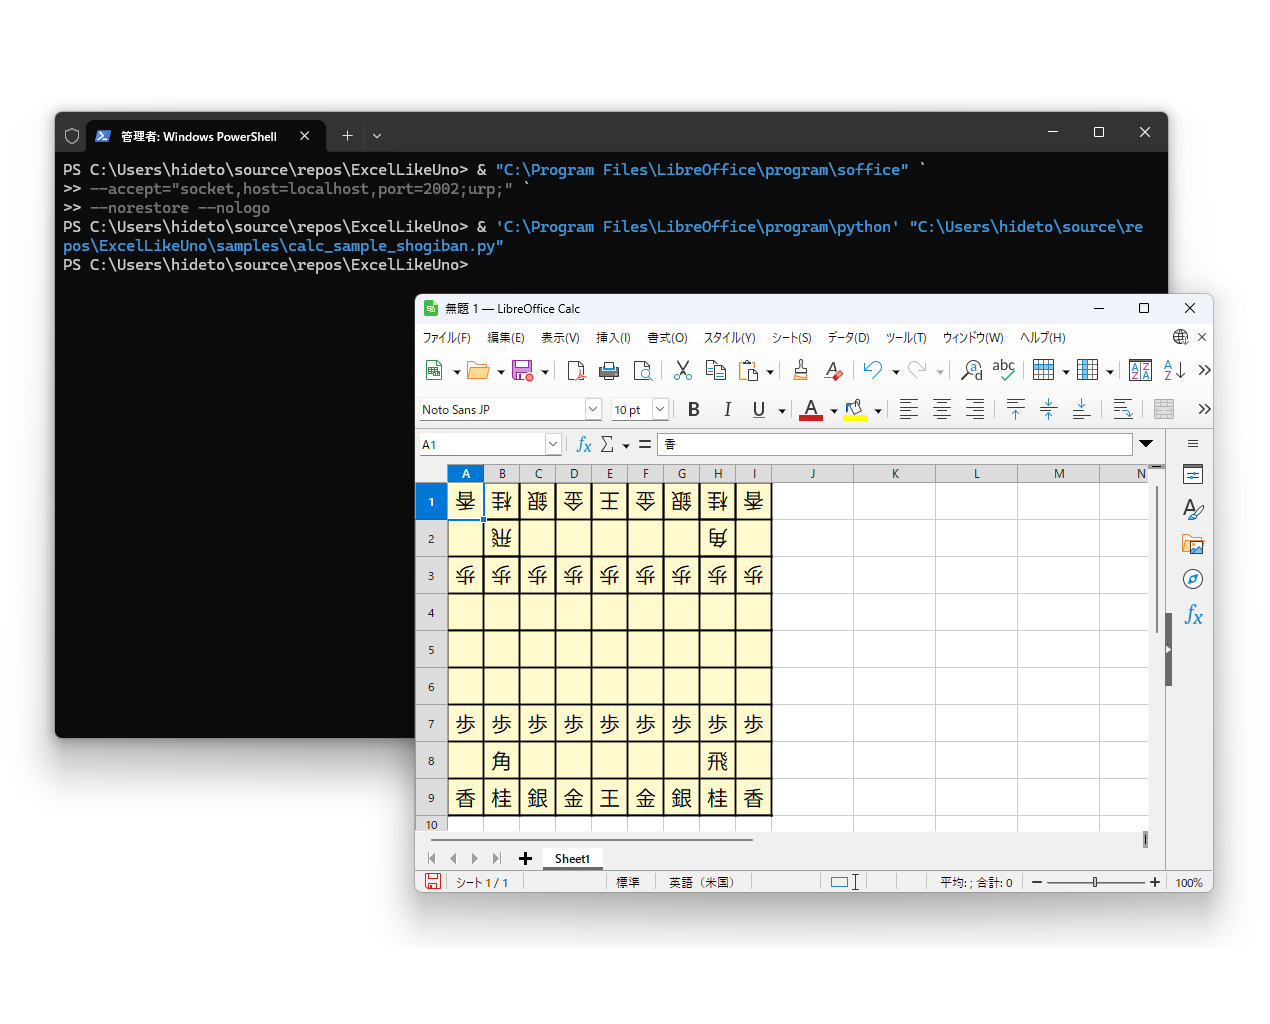Toggle bold formatting
1270x1024 pixels.
tap(693, 409)
